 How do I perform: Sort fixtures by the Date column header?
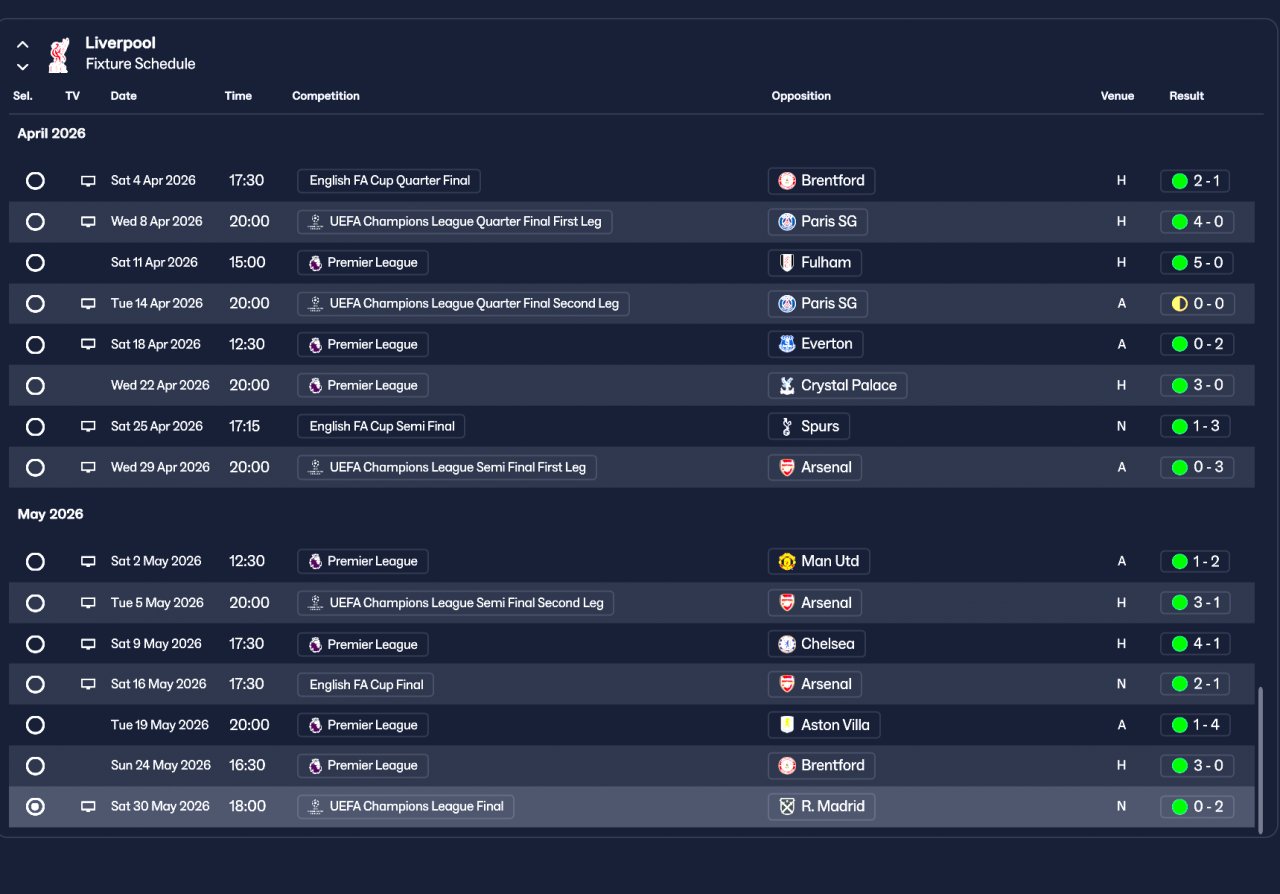pyautogui.click(x=124, y=96)
